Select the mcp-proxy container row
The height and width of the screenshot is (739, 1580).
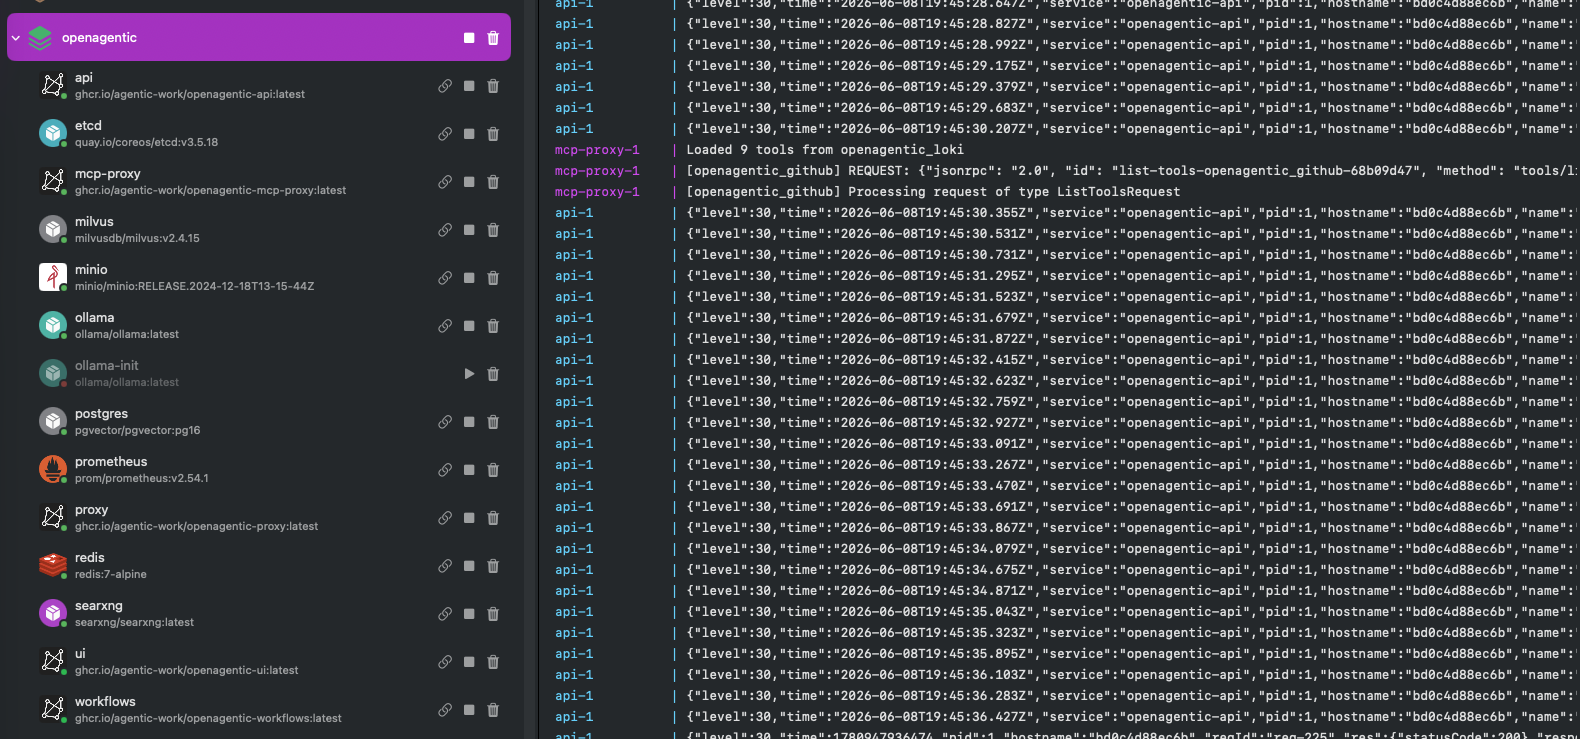pyautogui.click(x=259, y=182)
